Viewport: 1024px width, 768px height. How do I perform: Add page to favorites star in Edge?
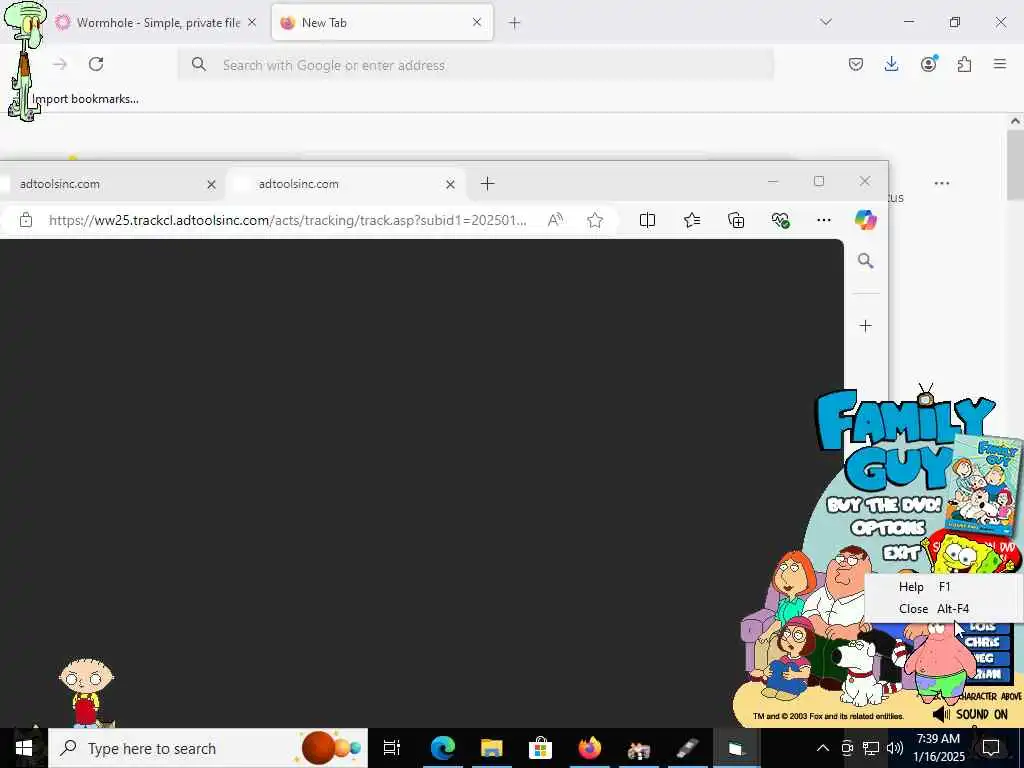tap(595, 220)
